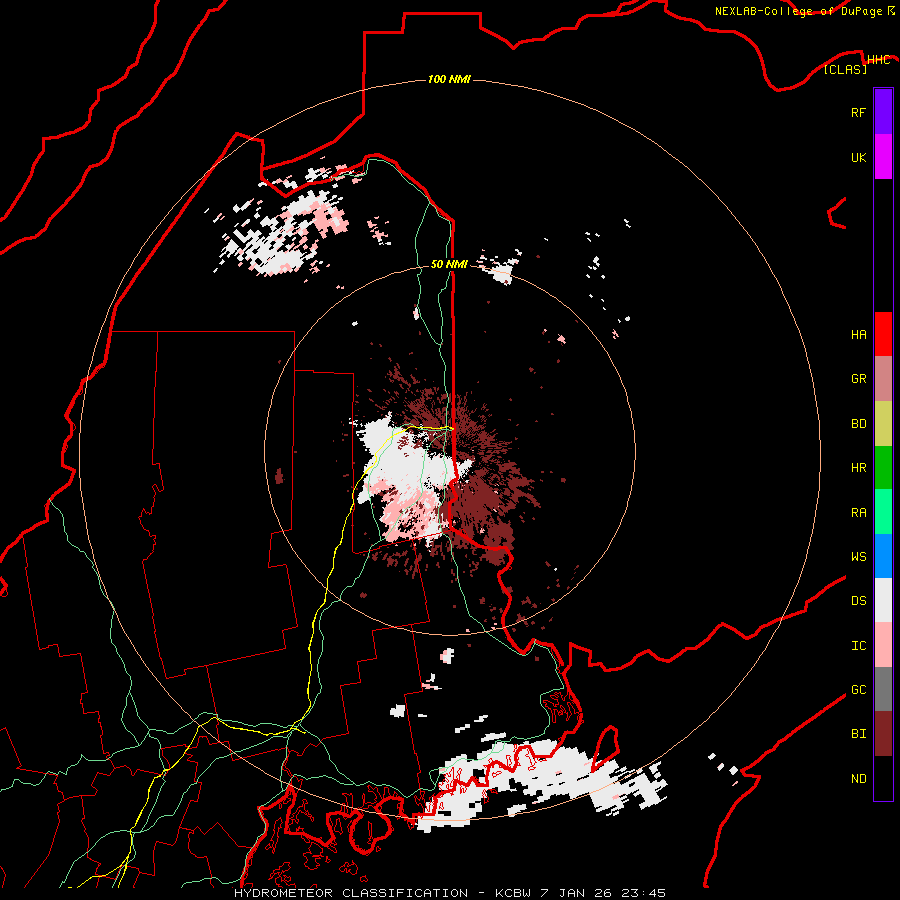
Task: Click the WS legend label
Action: pos(858,557)
